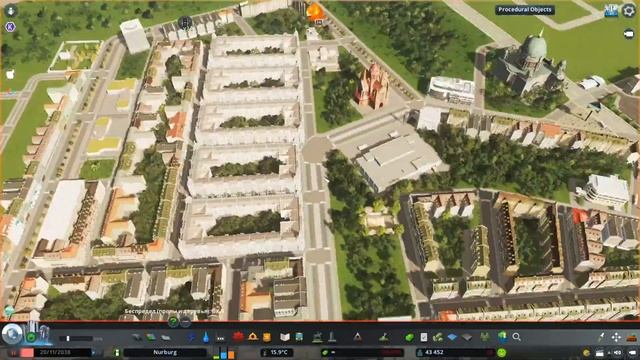
Task: Open the gold cookie icon in the status bar
Action: click(x=586, y=353)
